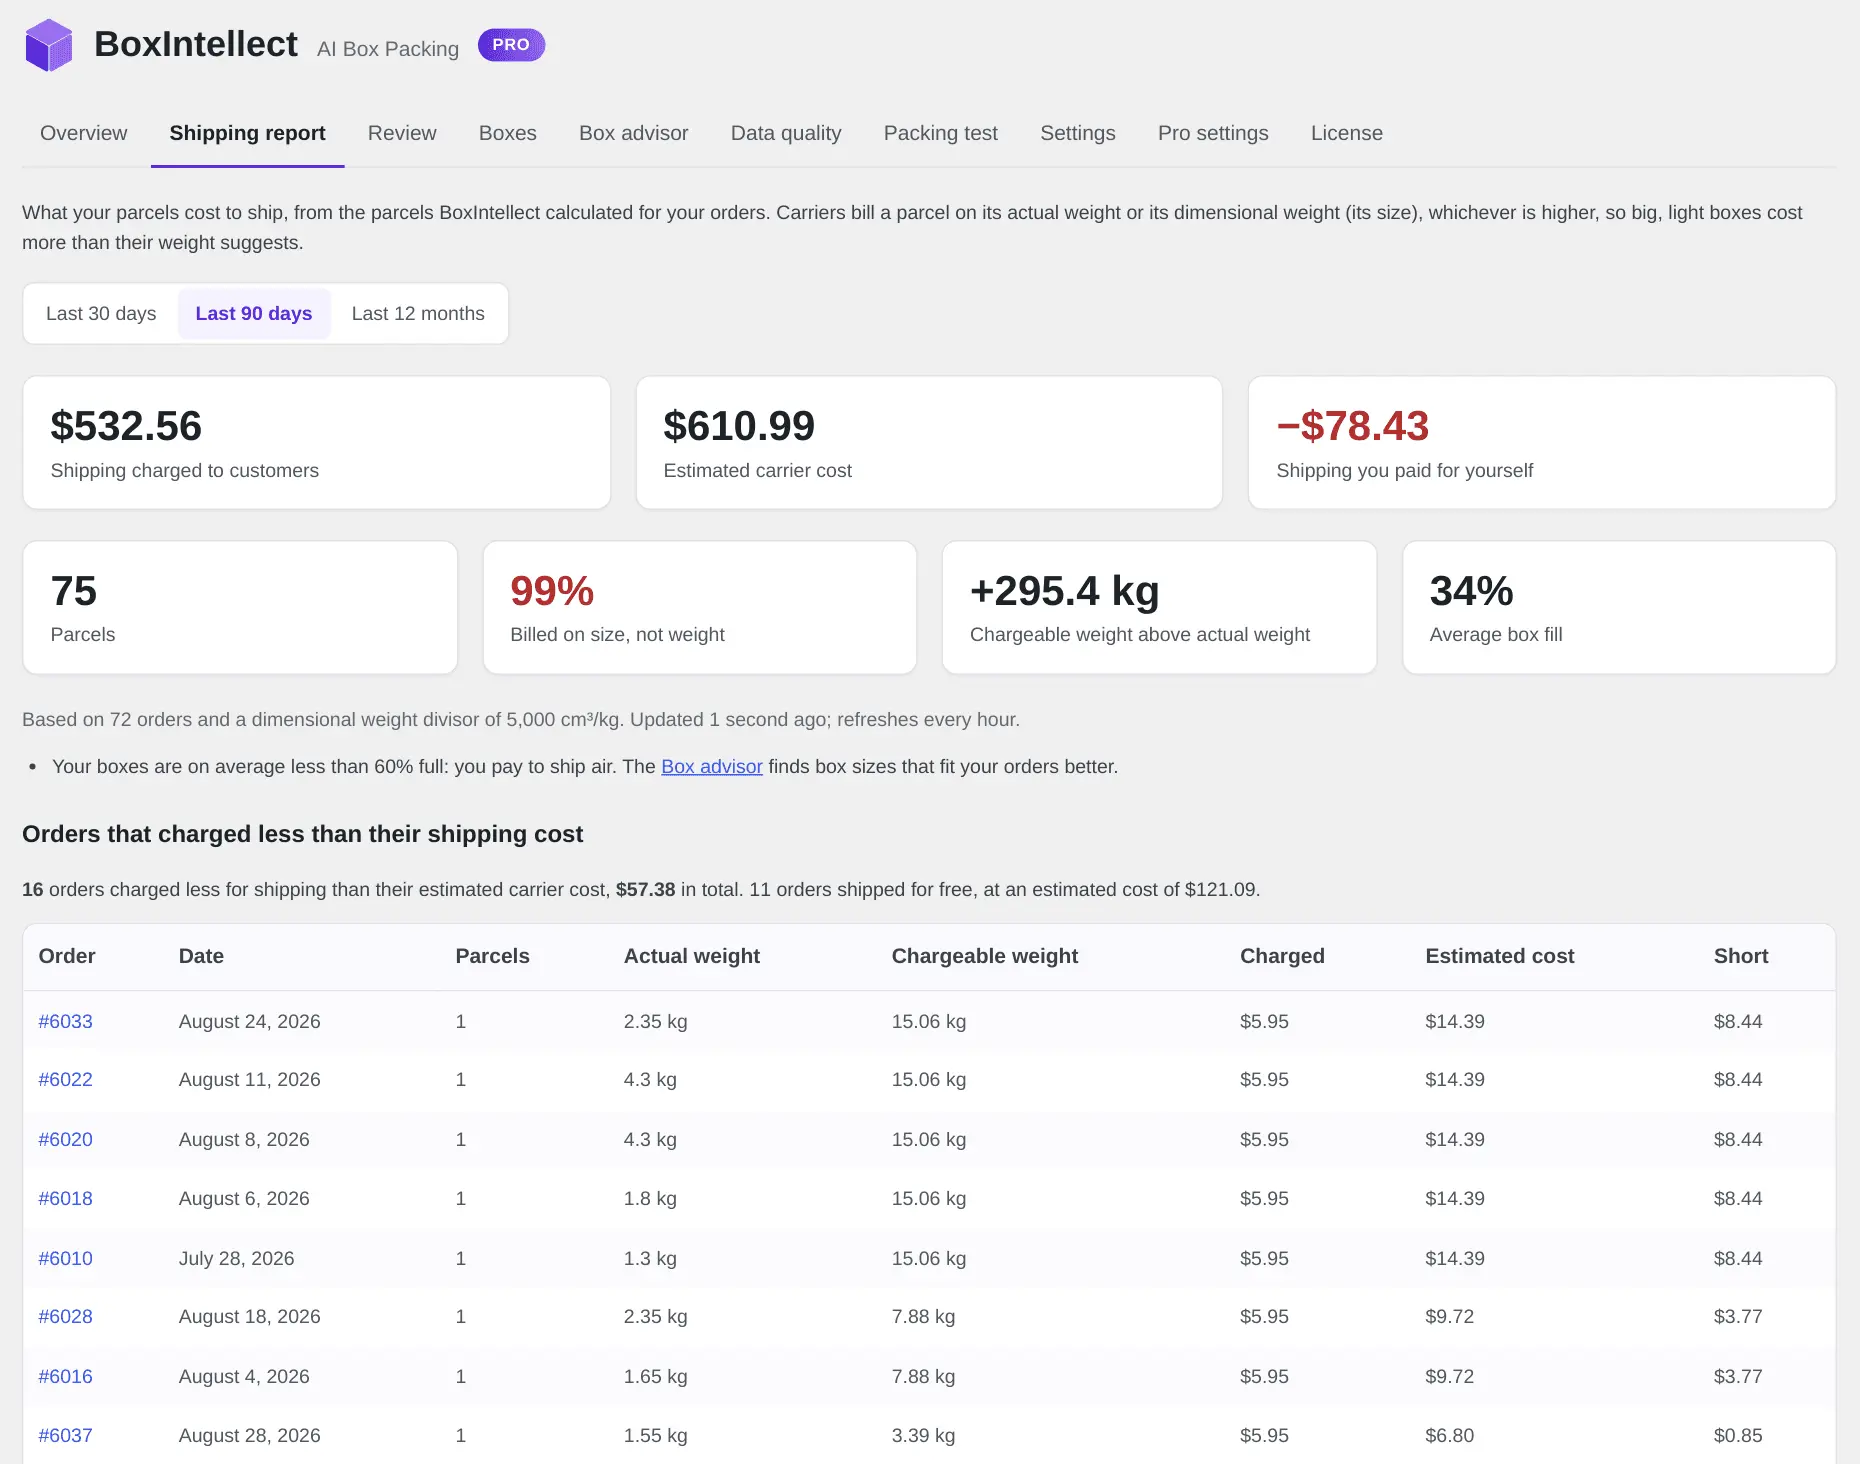Click the 99% billed on size card
The height and width of the screenshot is (1464, 1860).
(x=700, y=608)
